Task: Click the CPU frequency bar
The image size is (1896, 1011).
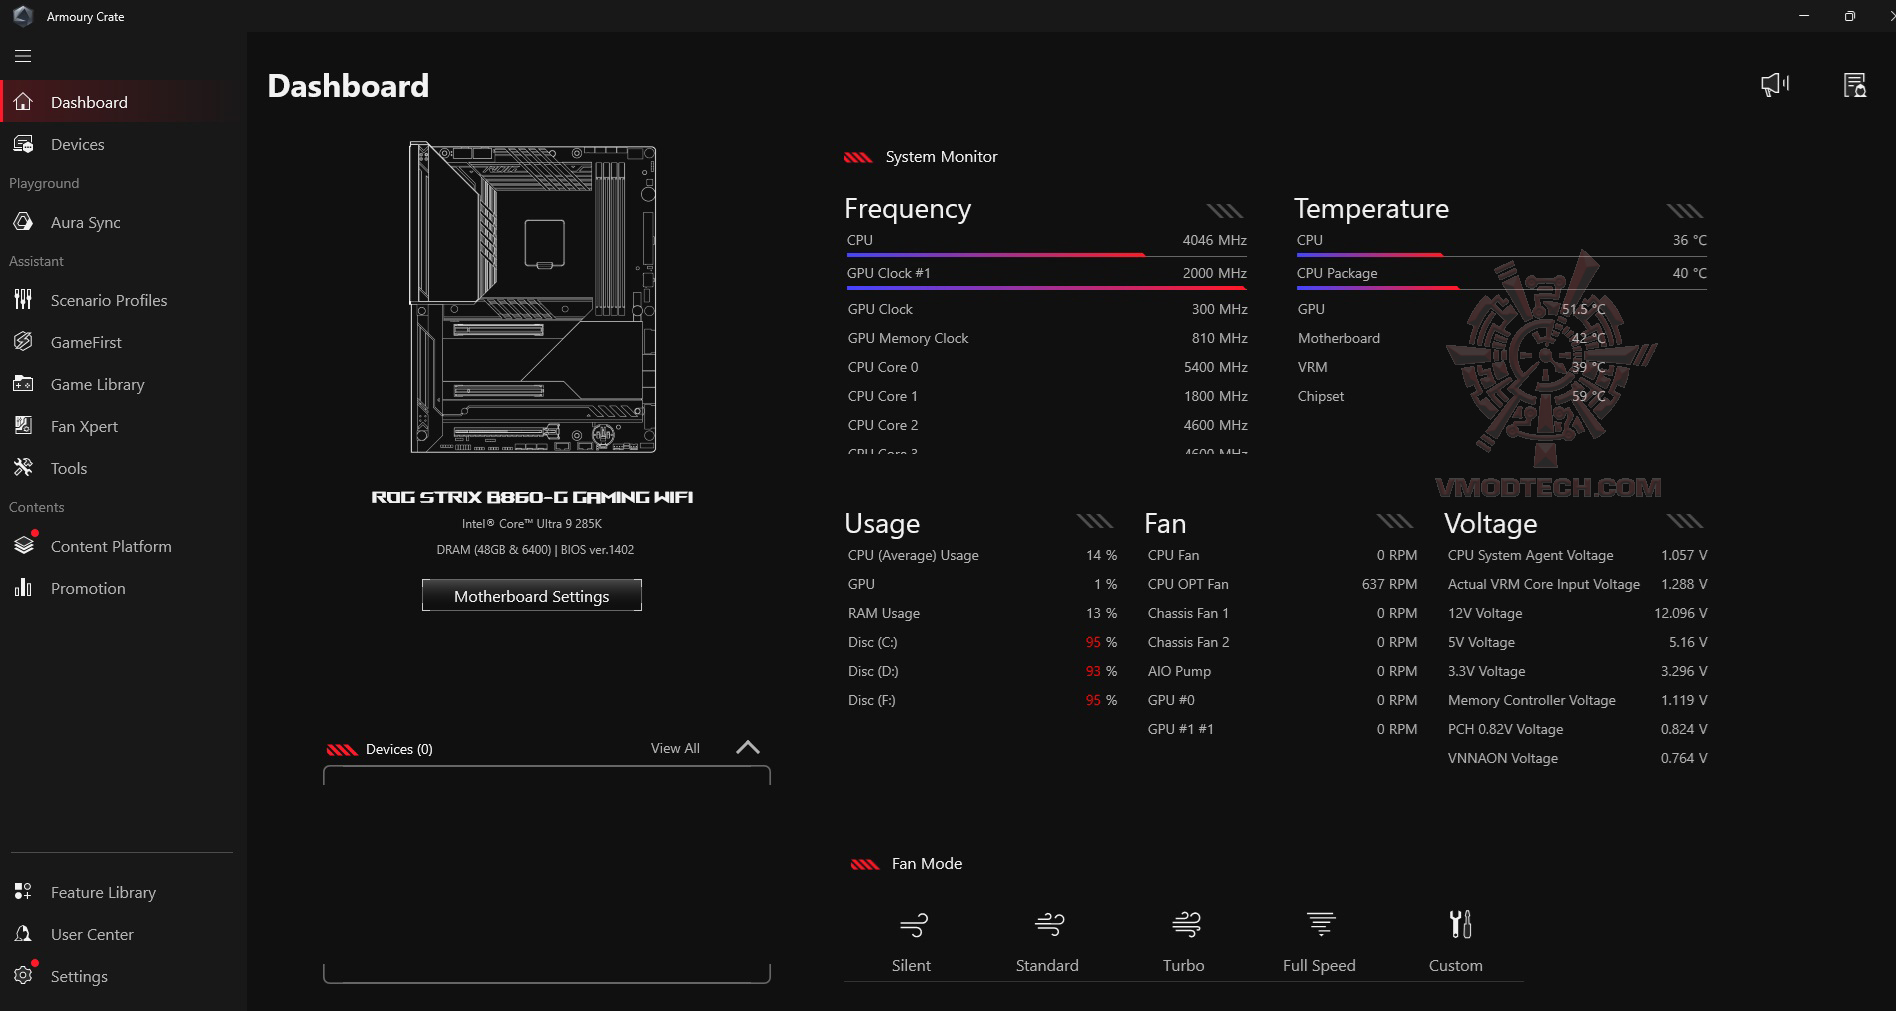Action: point(1046,255)
